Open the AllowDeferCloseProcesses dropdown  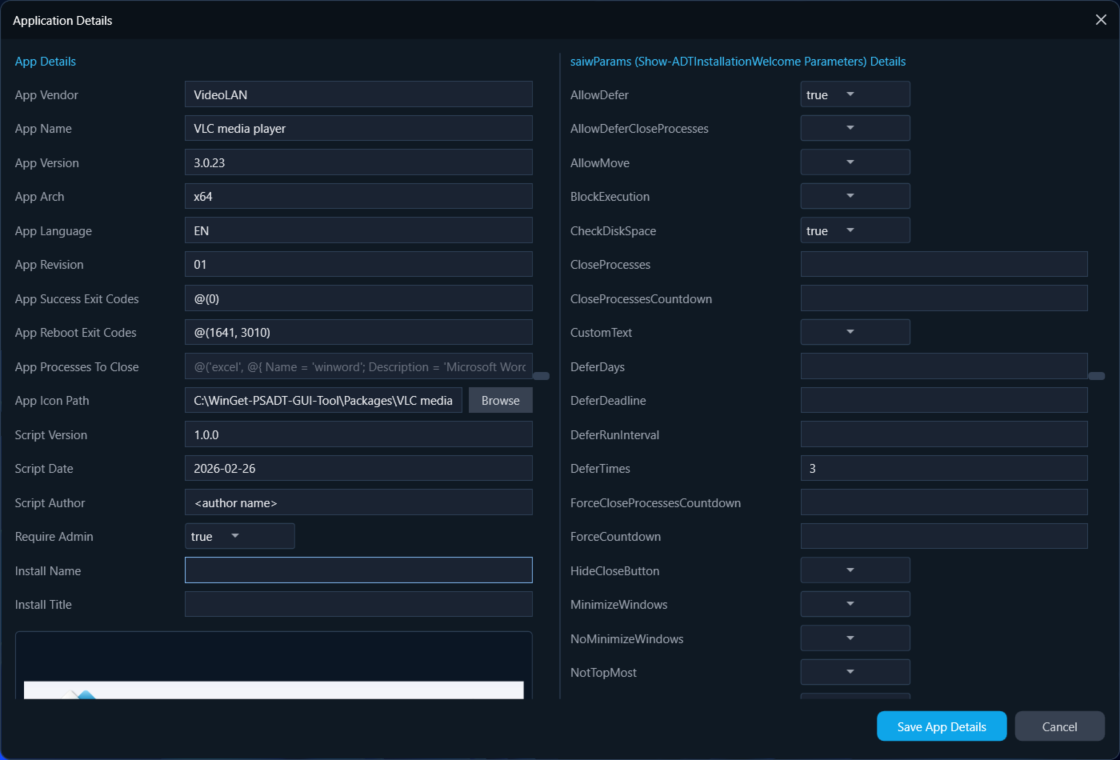(x=855, y=128)
